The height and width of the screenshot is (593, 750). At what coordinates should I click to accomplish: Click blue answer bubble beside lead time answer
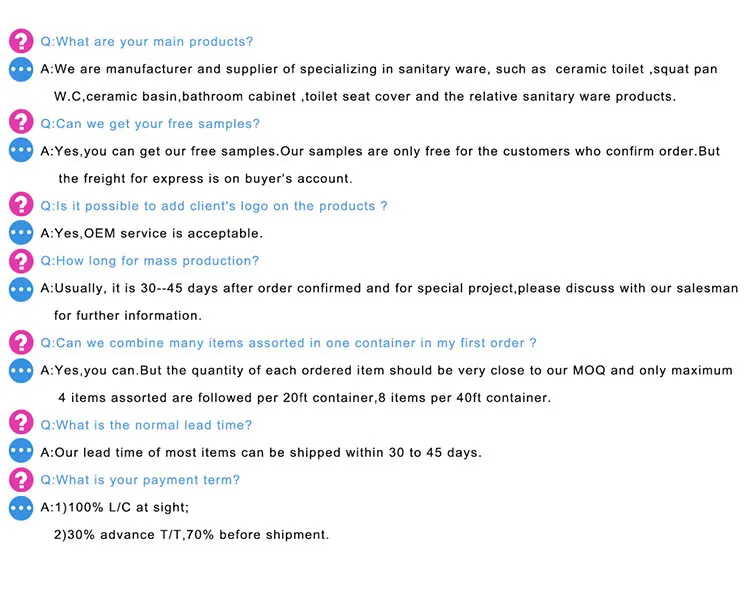click(21, 452)
